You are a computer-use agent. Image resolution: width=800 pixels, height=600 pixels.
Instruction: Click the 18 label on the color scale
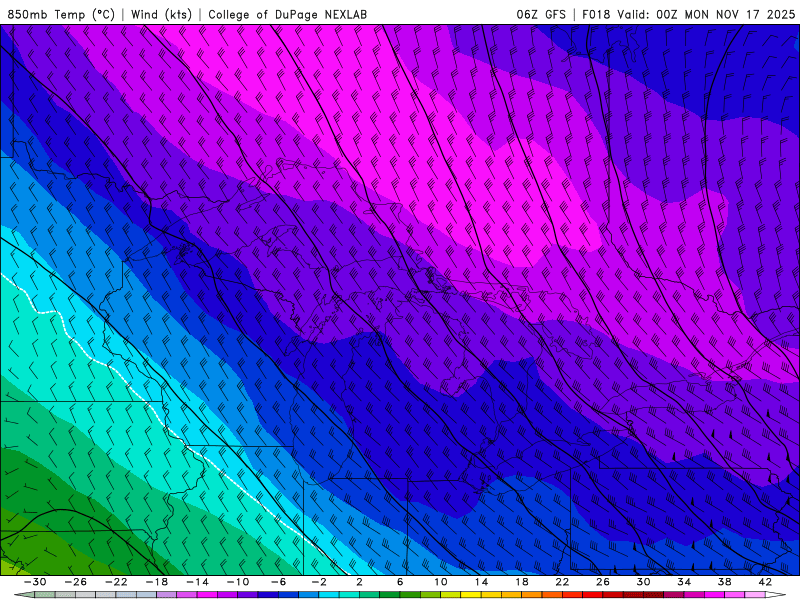click(521, 582)
